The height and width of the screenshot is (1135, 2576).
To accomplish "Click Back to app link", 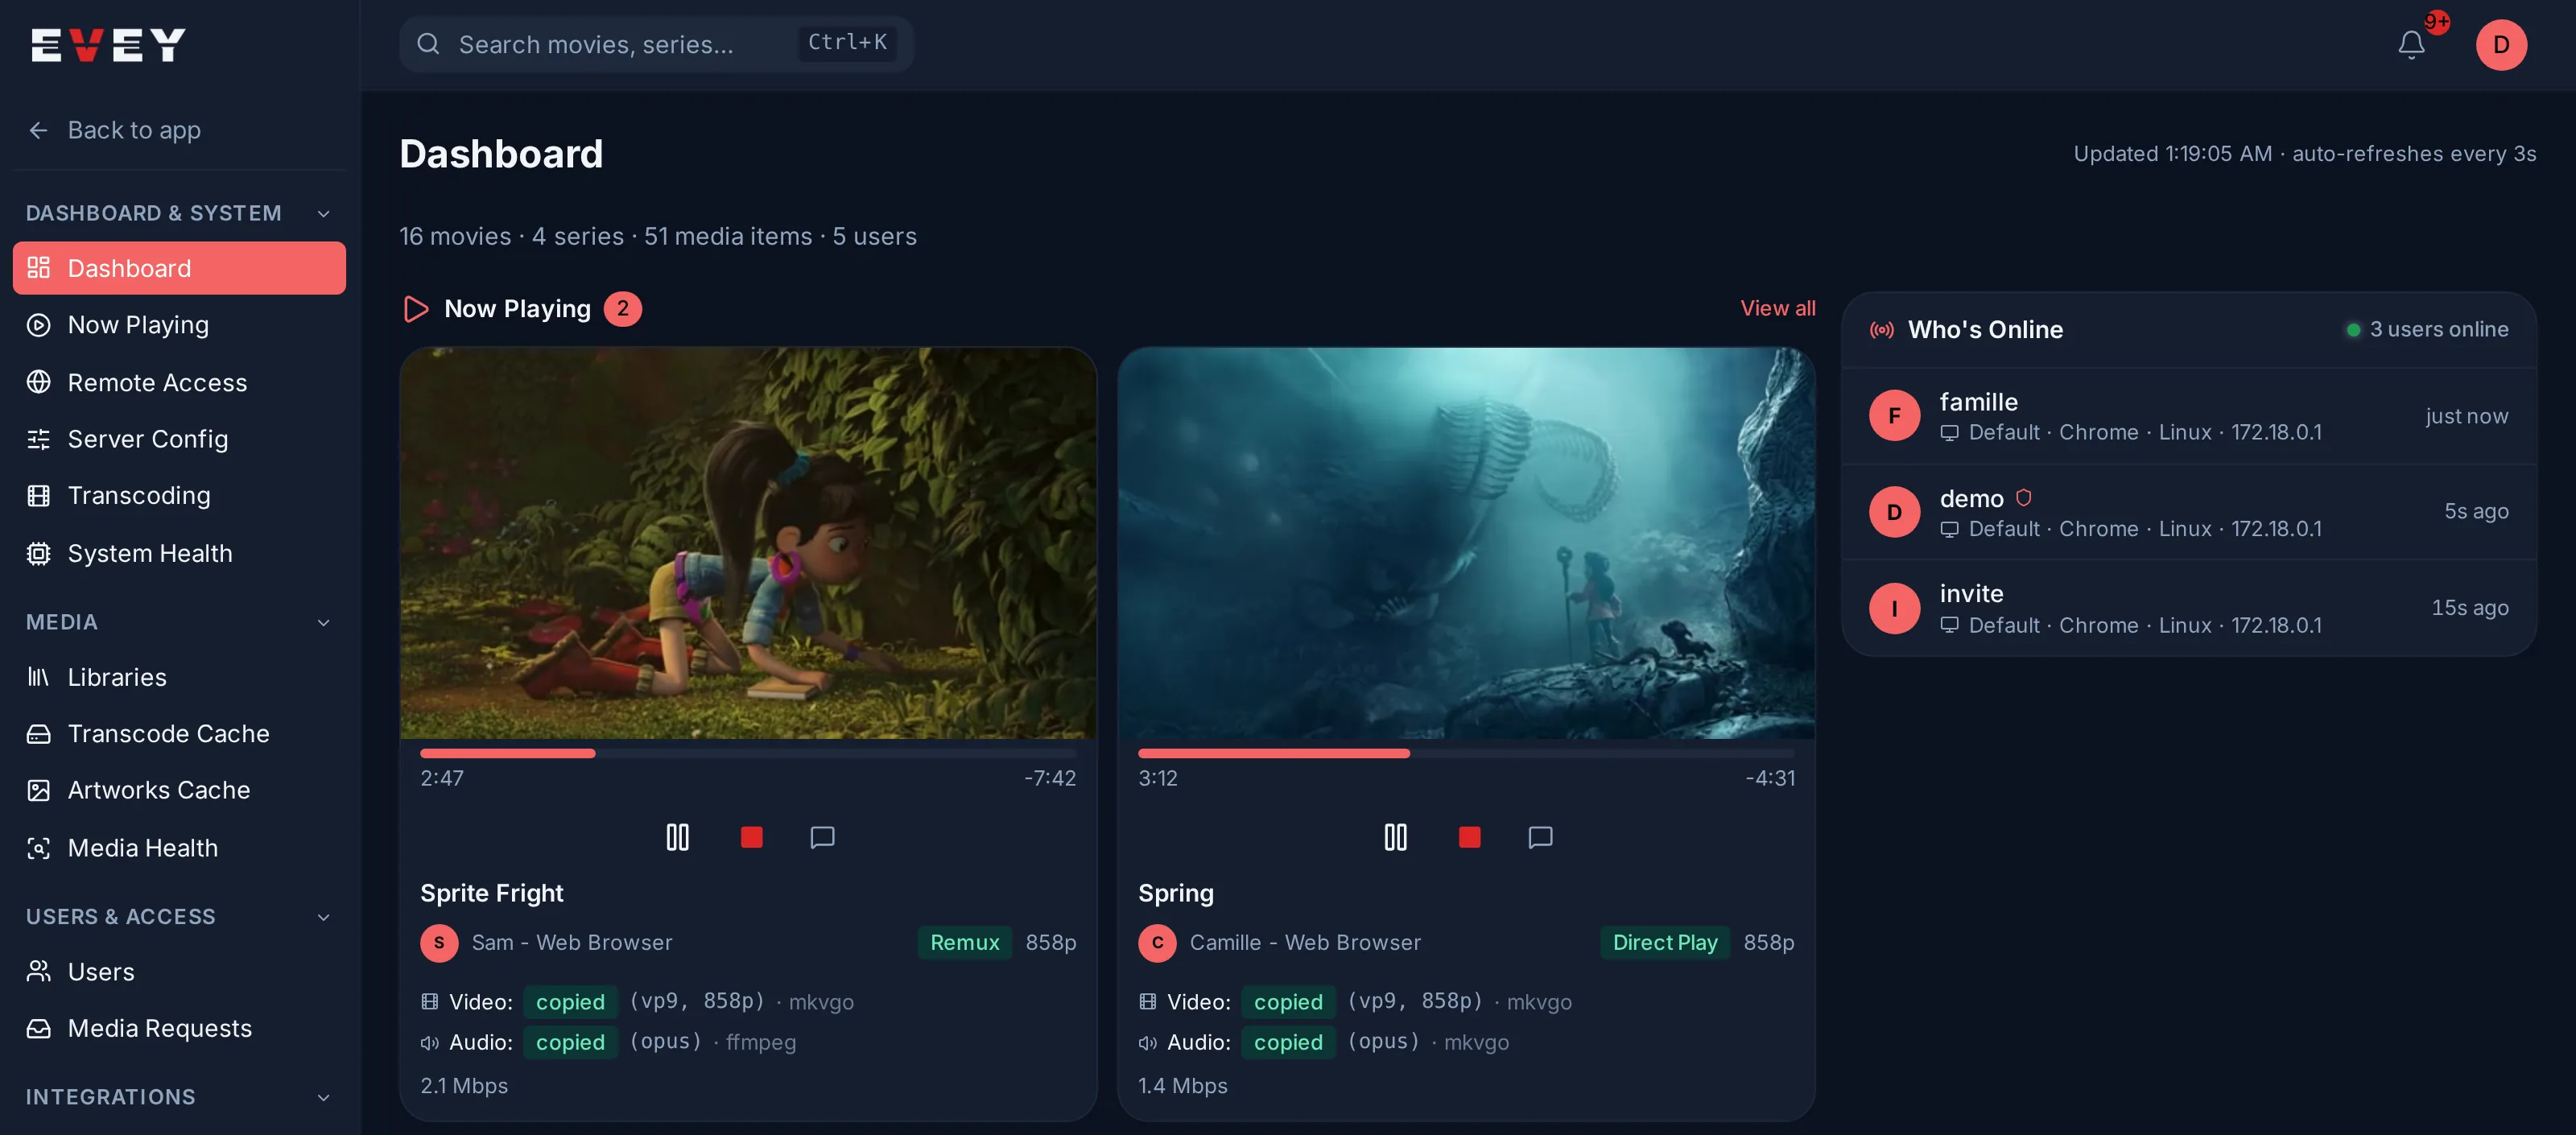I will [x=115, y=130].
